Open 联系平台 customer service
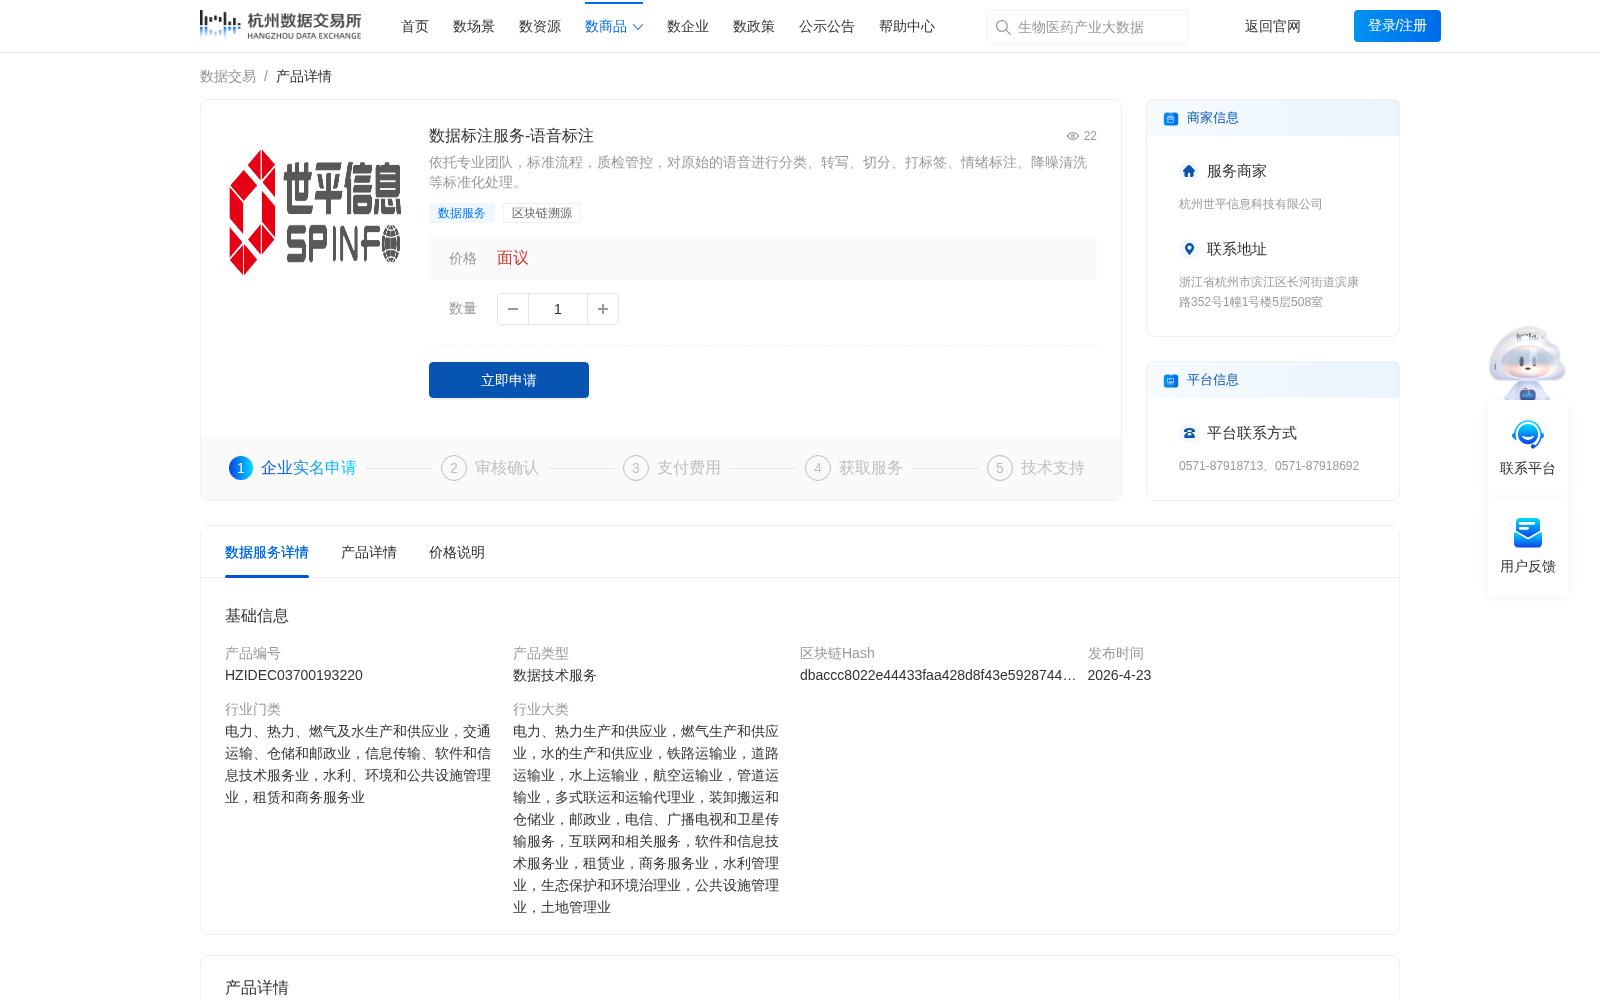The image size is (1600, 1000). [x=1528, y=448]
